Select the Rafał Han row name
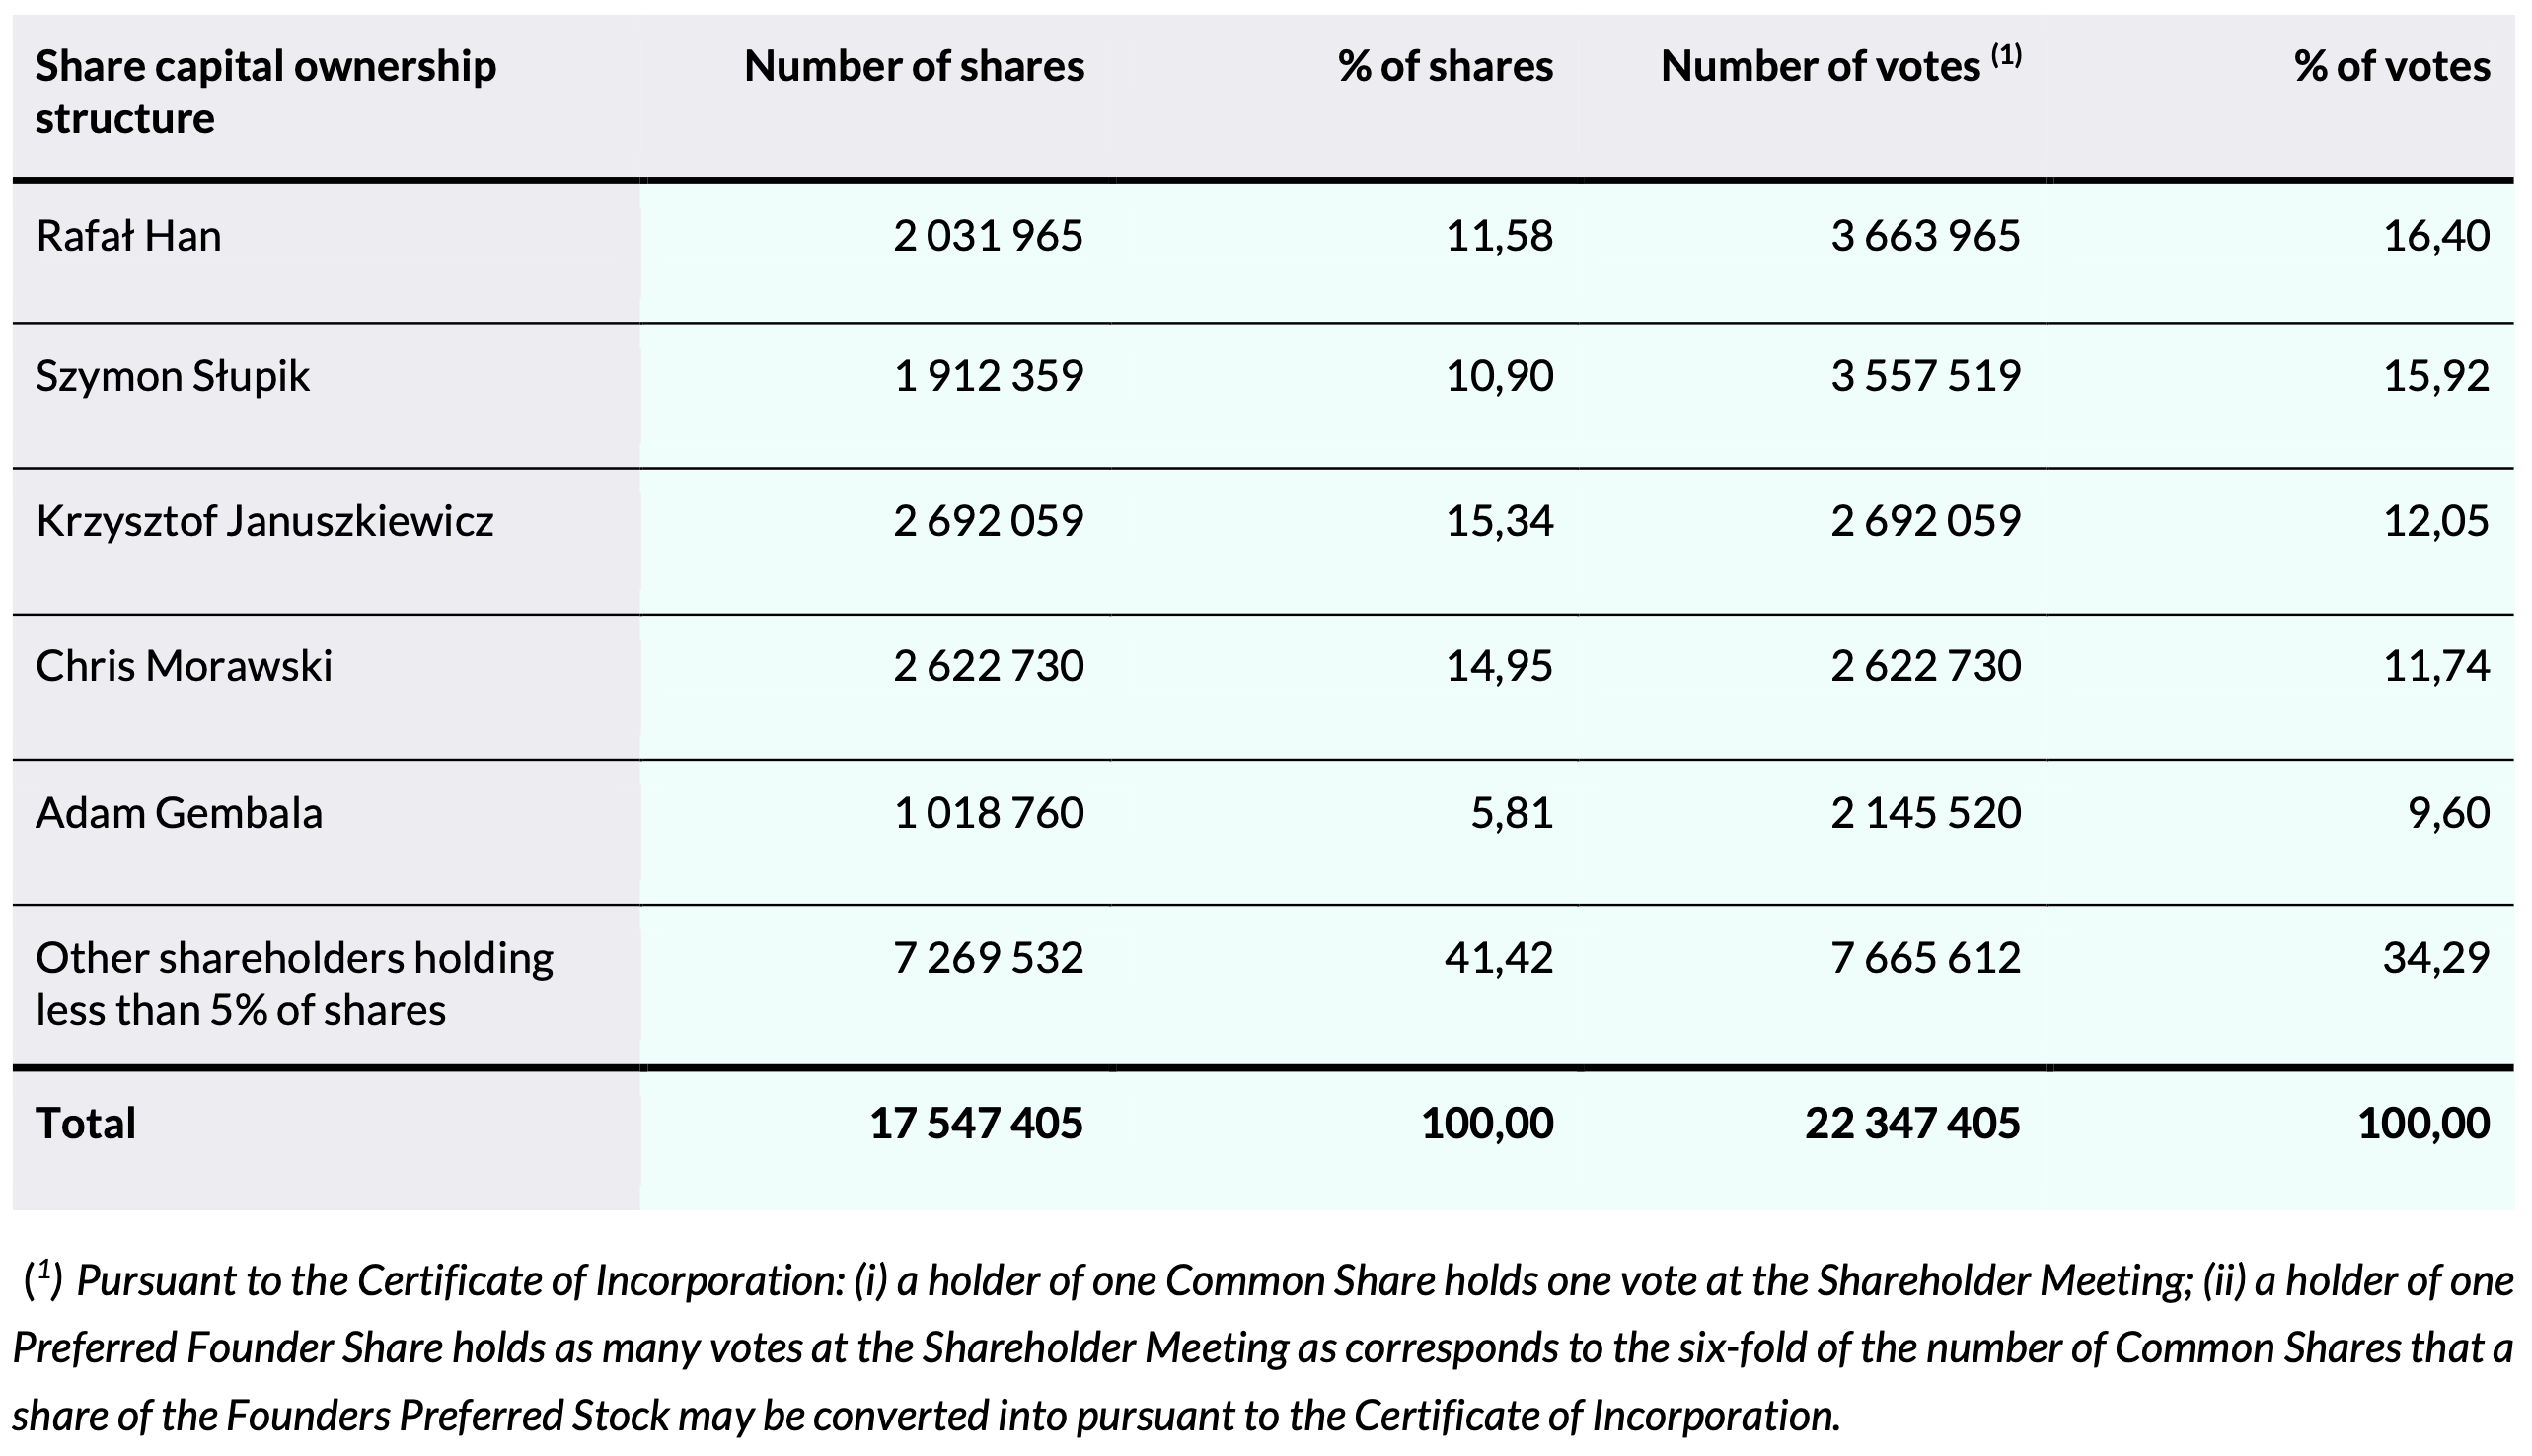The height and width of the screenshot is (1456, 2532). point(128,237)
